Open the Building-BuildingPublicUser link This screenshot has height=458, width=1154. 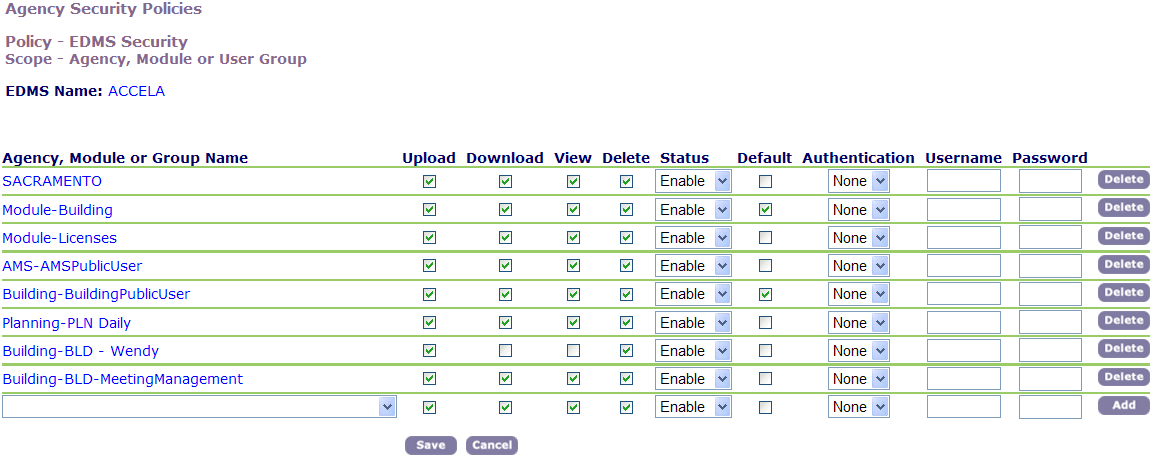click(96, 294)
